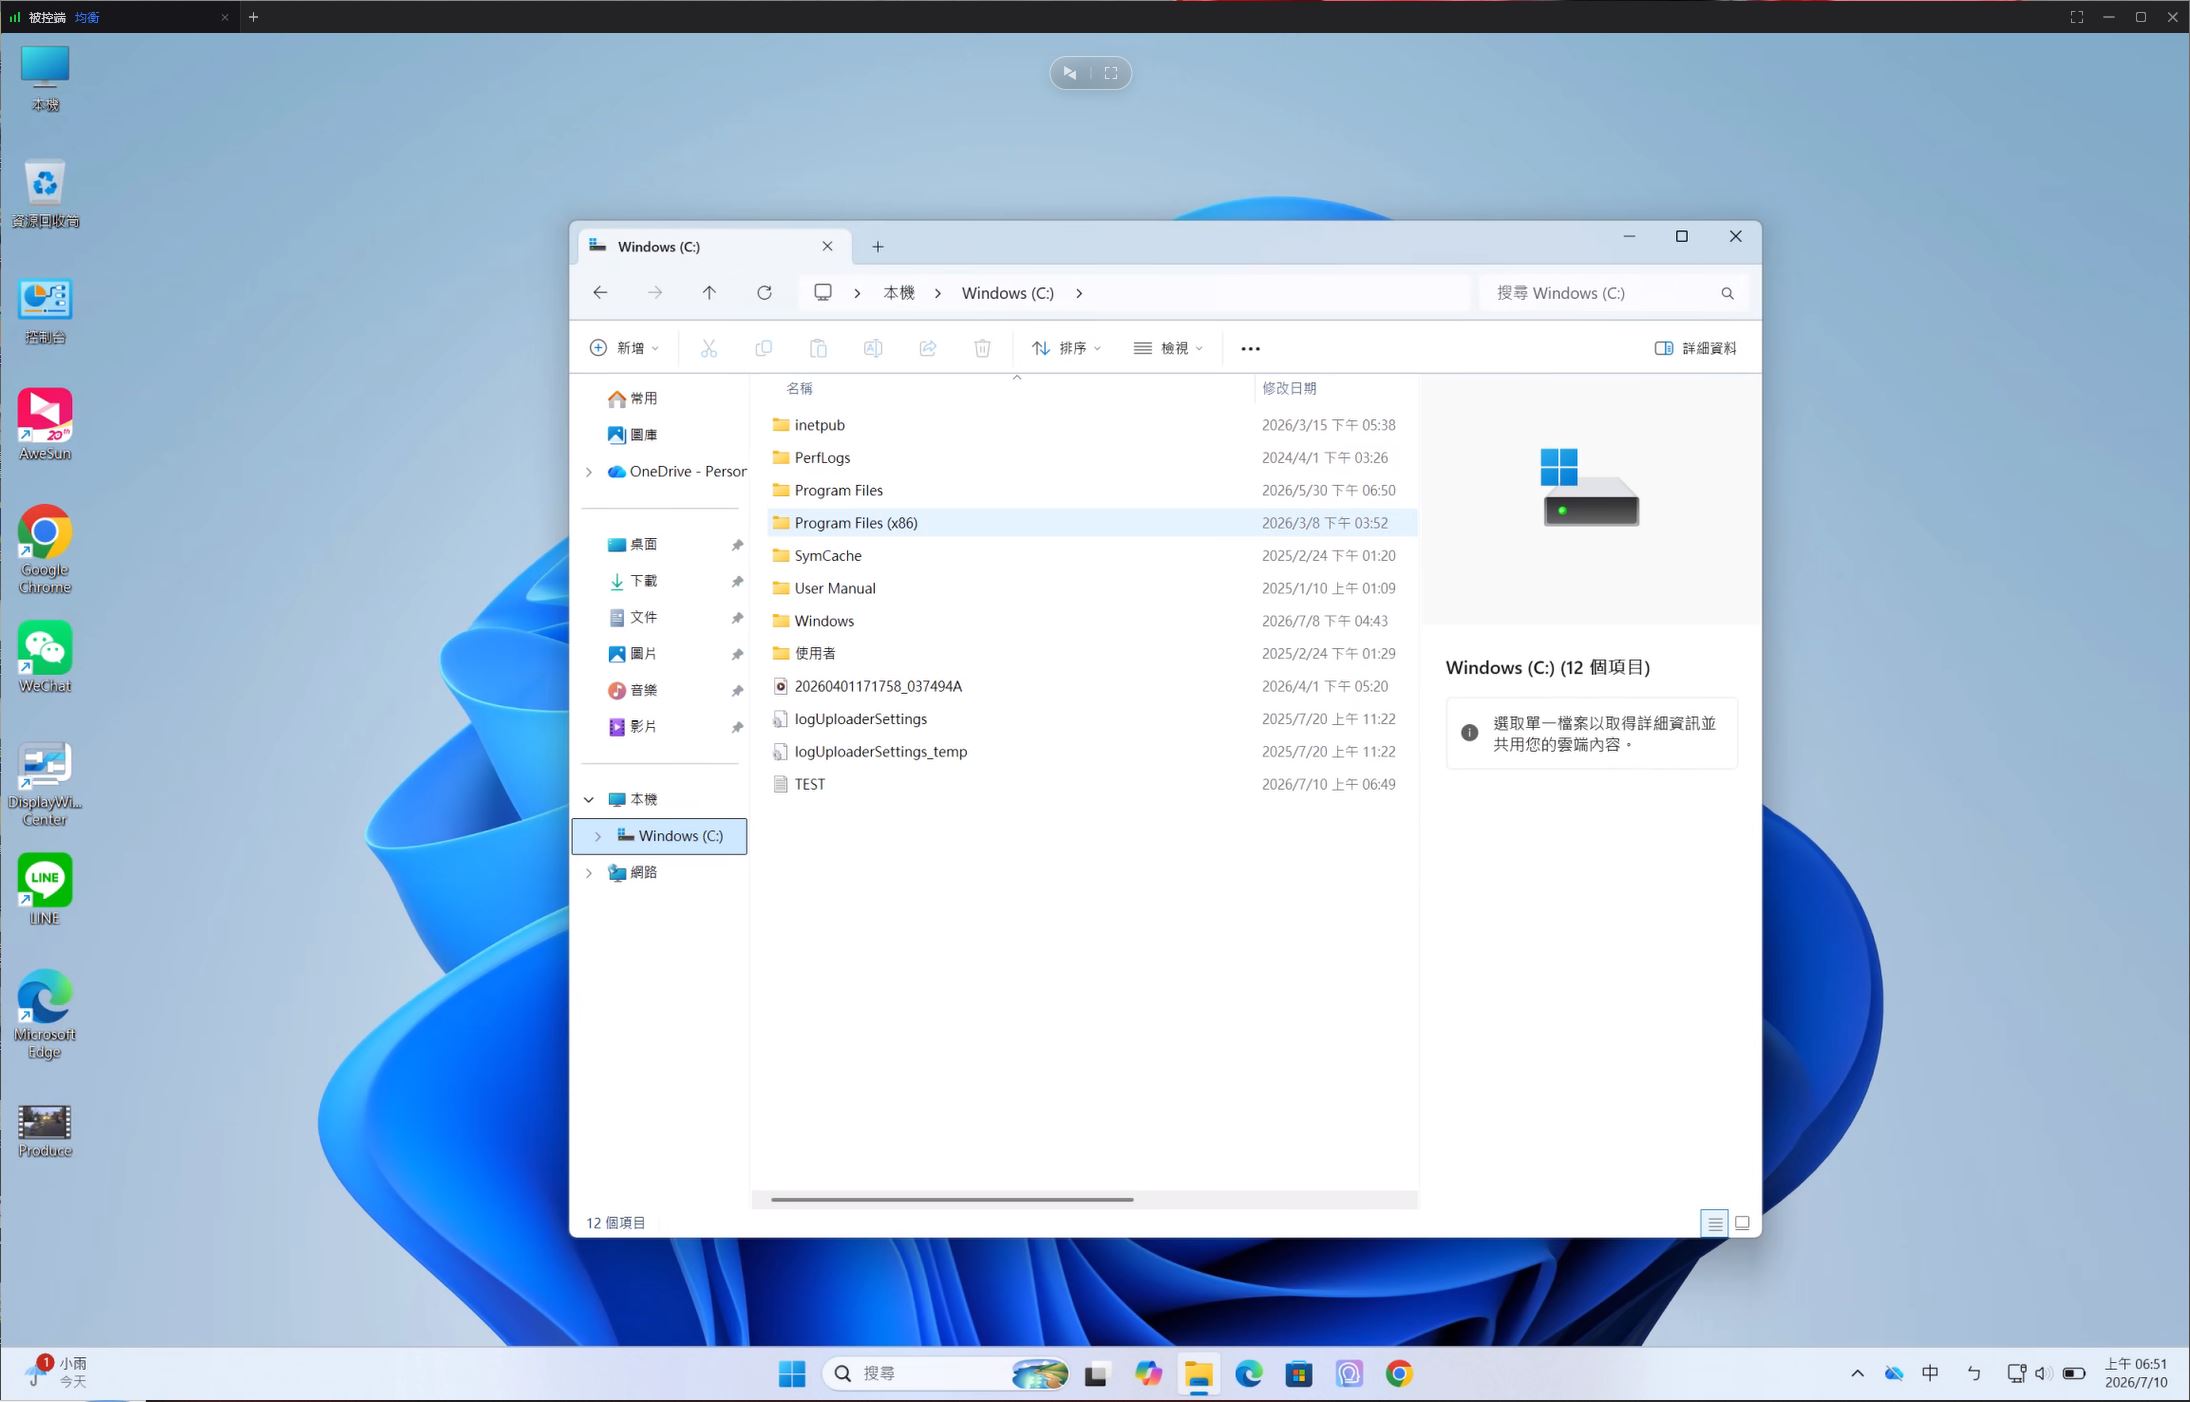Screen dimensions: 2190x1402
Task: Open WeChat desktop shortcut icon
Action: pos(45,657)
